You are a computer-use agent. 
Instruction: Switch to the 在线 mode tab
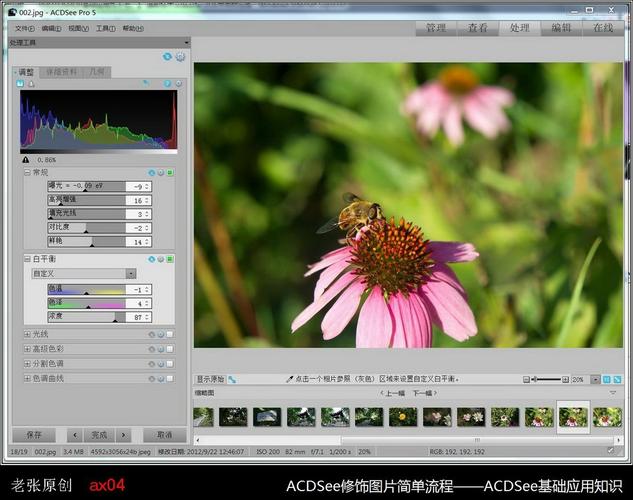tap(603, 28)
